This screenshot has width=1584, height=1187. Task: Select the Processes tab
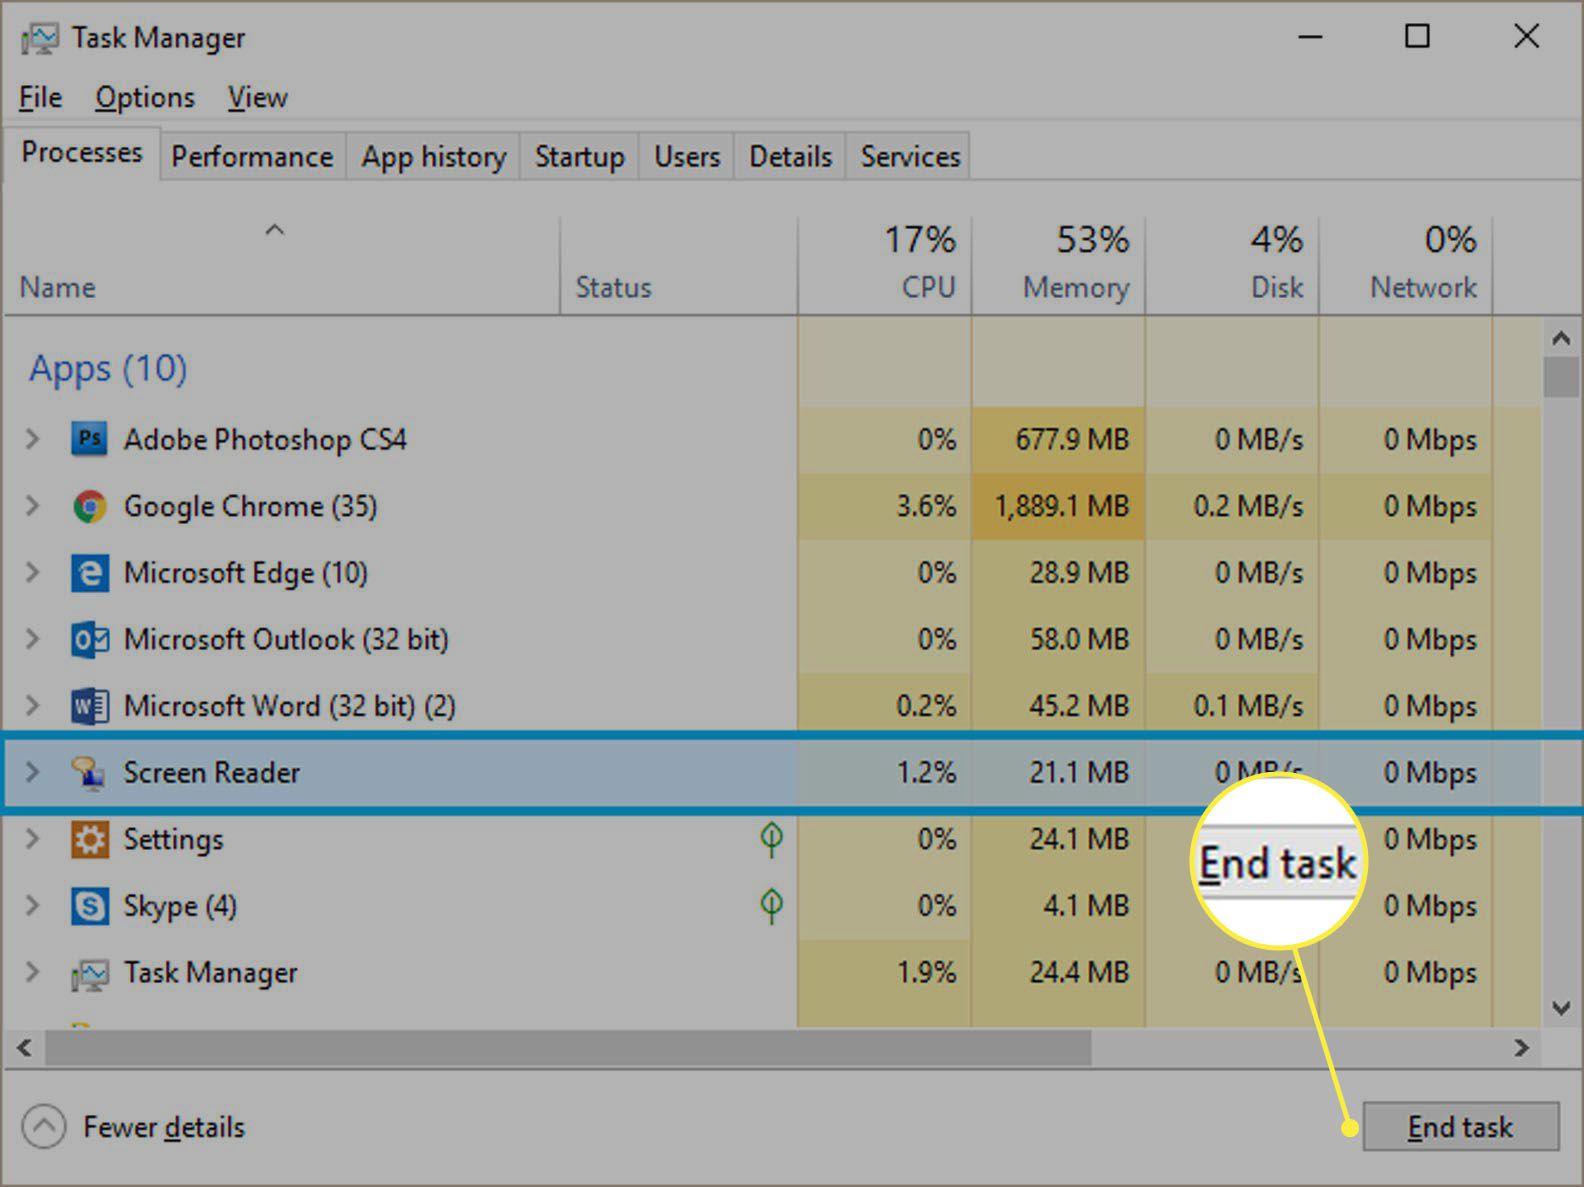pyautogui.click(x=82, y=153)
